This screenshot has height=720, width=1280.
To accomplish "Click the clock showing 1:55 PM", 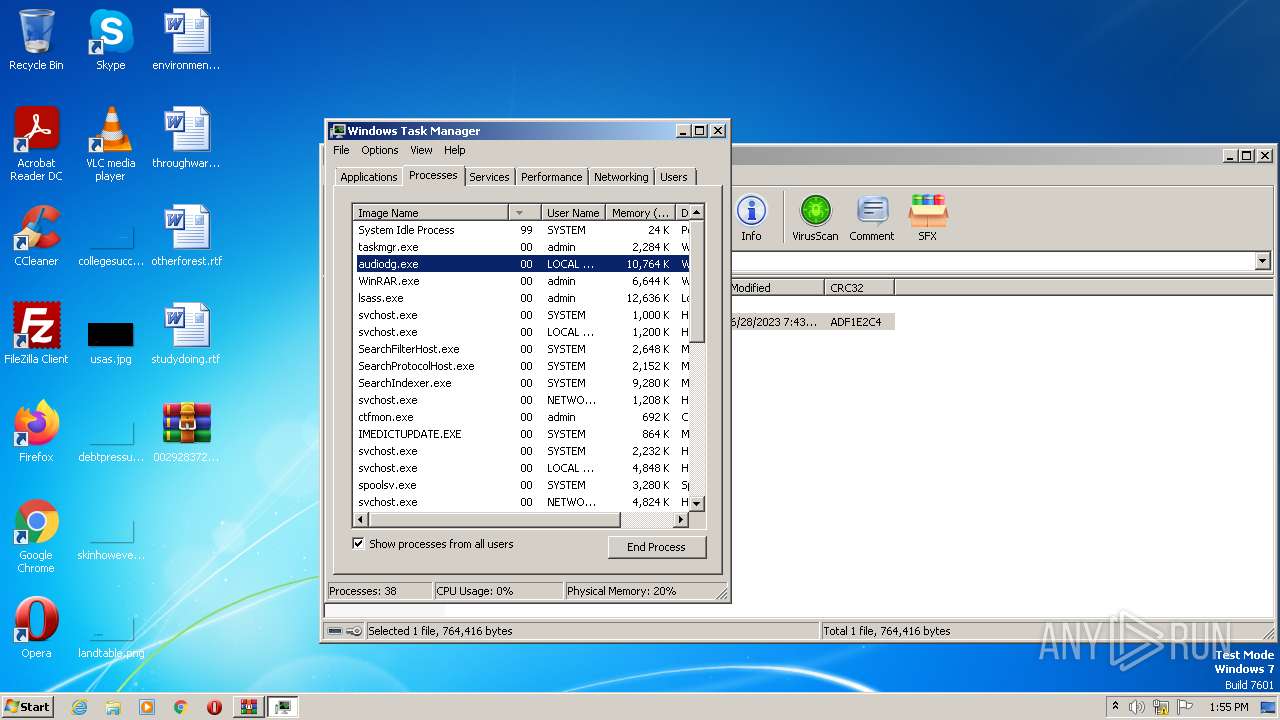I will point(1228,707).
